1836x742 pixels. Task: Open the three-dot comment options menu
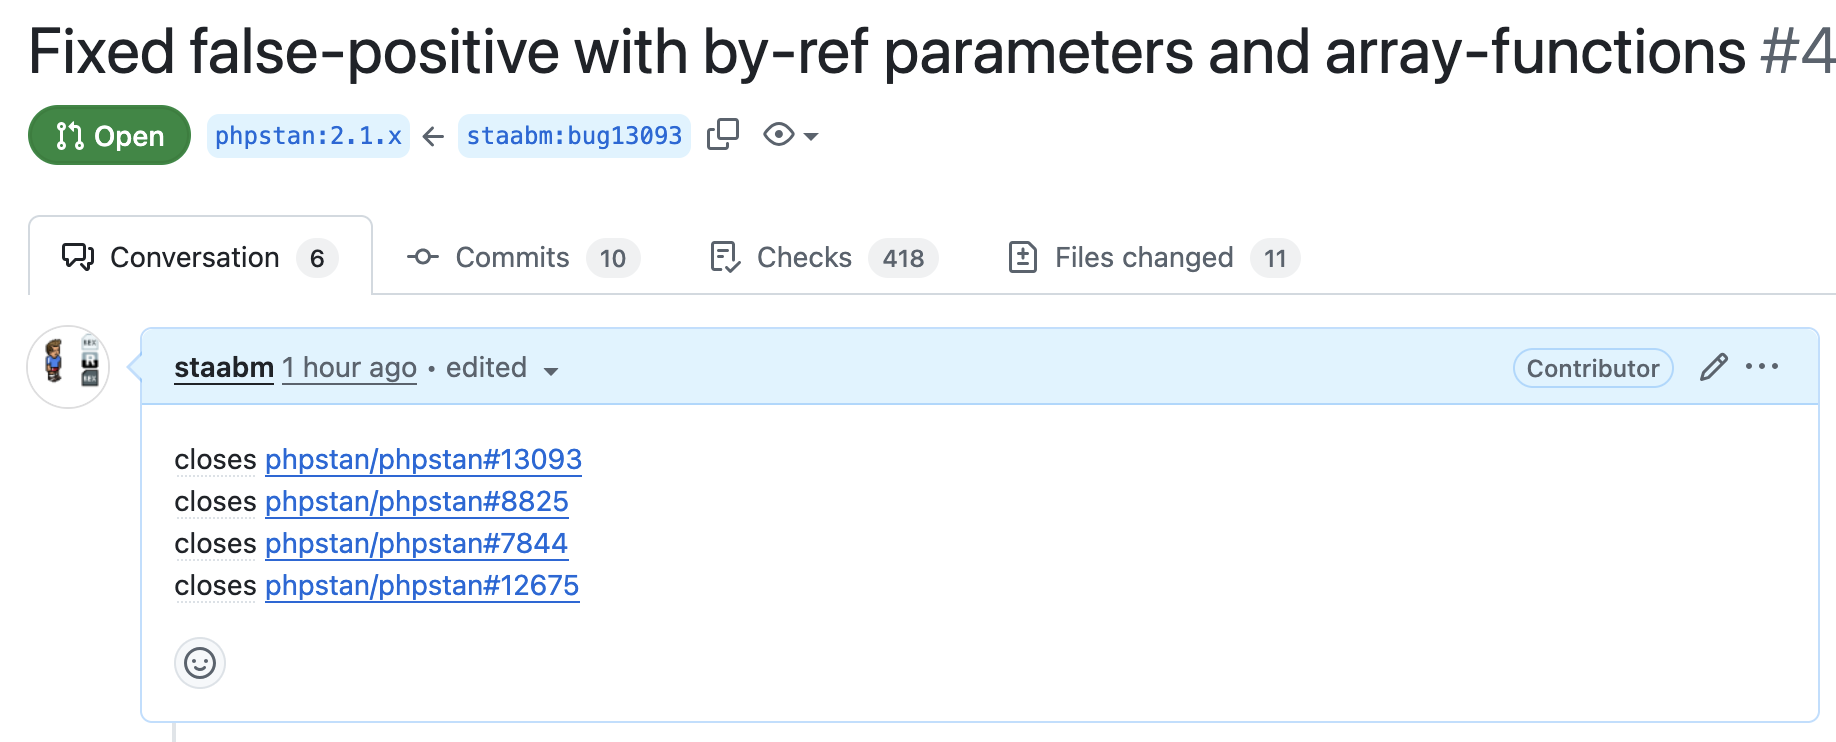(x=1762, y=367)
